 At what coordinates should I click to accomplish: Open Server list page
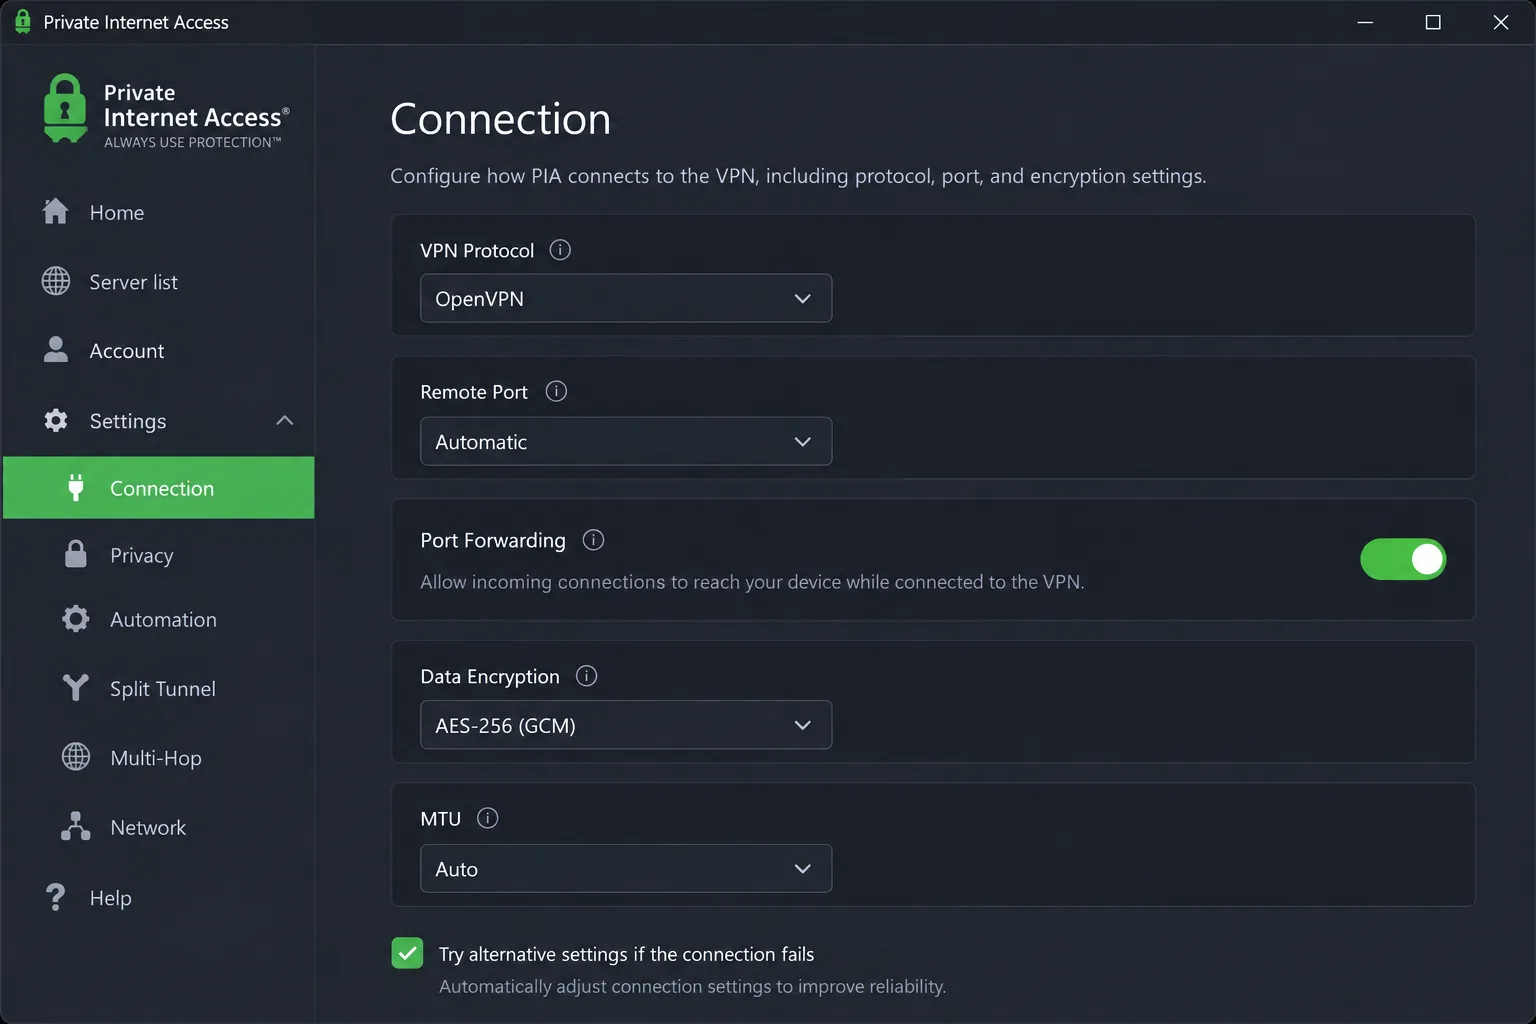pyautogui.click(x=159, y=282)
